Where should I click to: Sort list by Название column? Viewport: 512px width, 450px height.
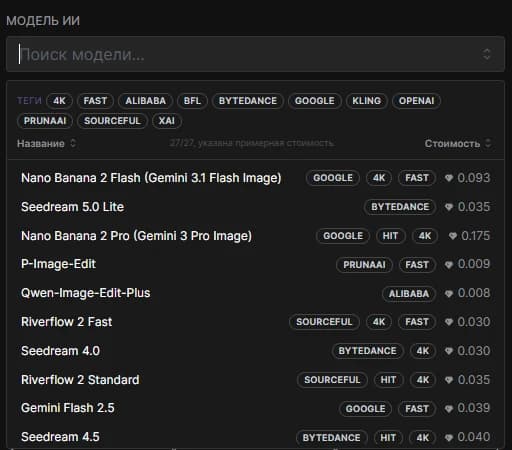pos(47,144)
